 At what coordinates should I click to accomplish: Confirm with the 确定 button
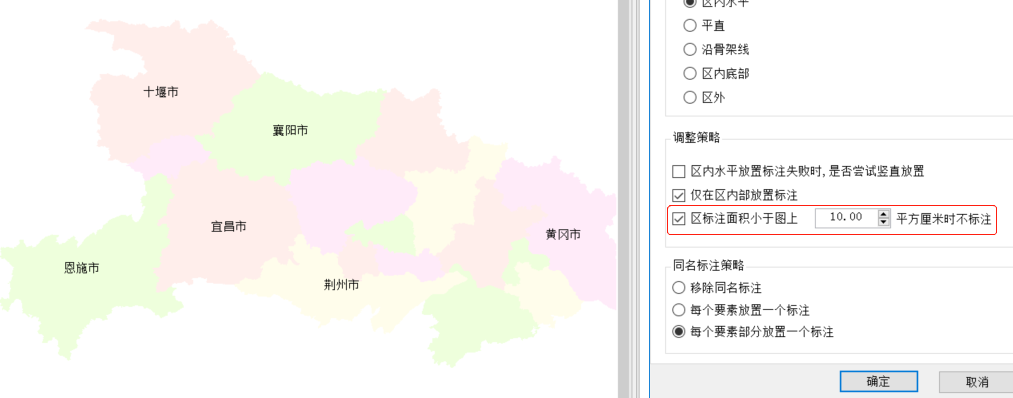tap(879, 382)
